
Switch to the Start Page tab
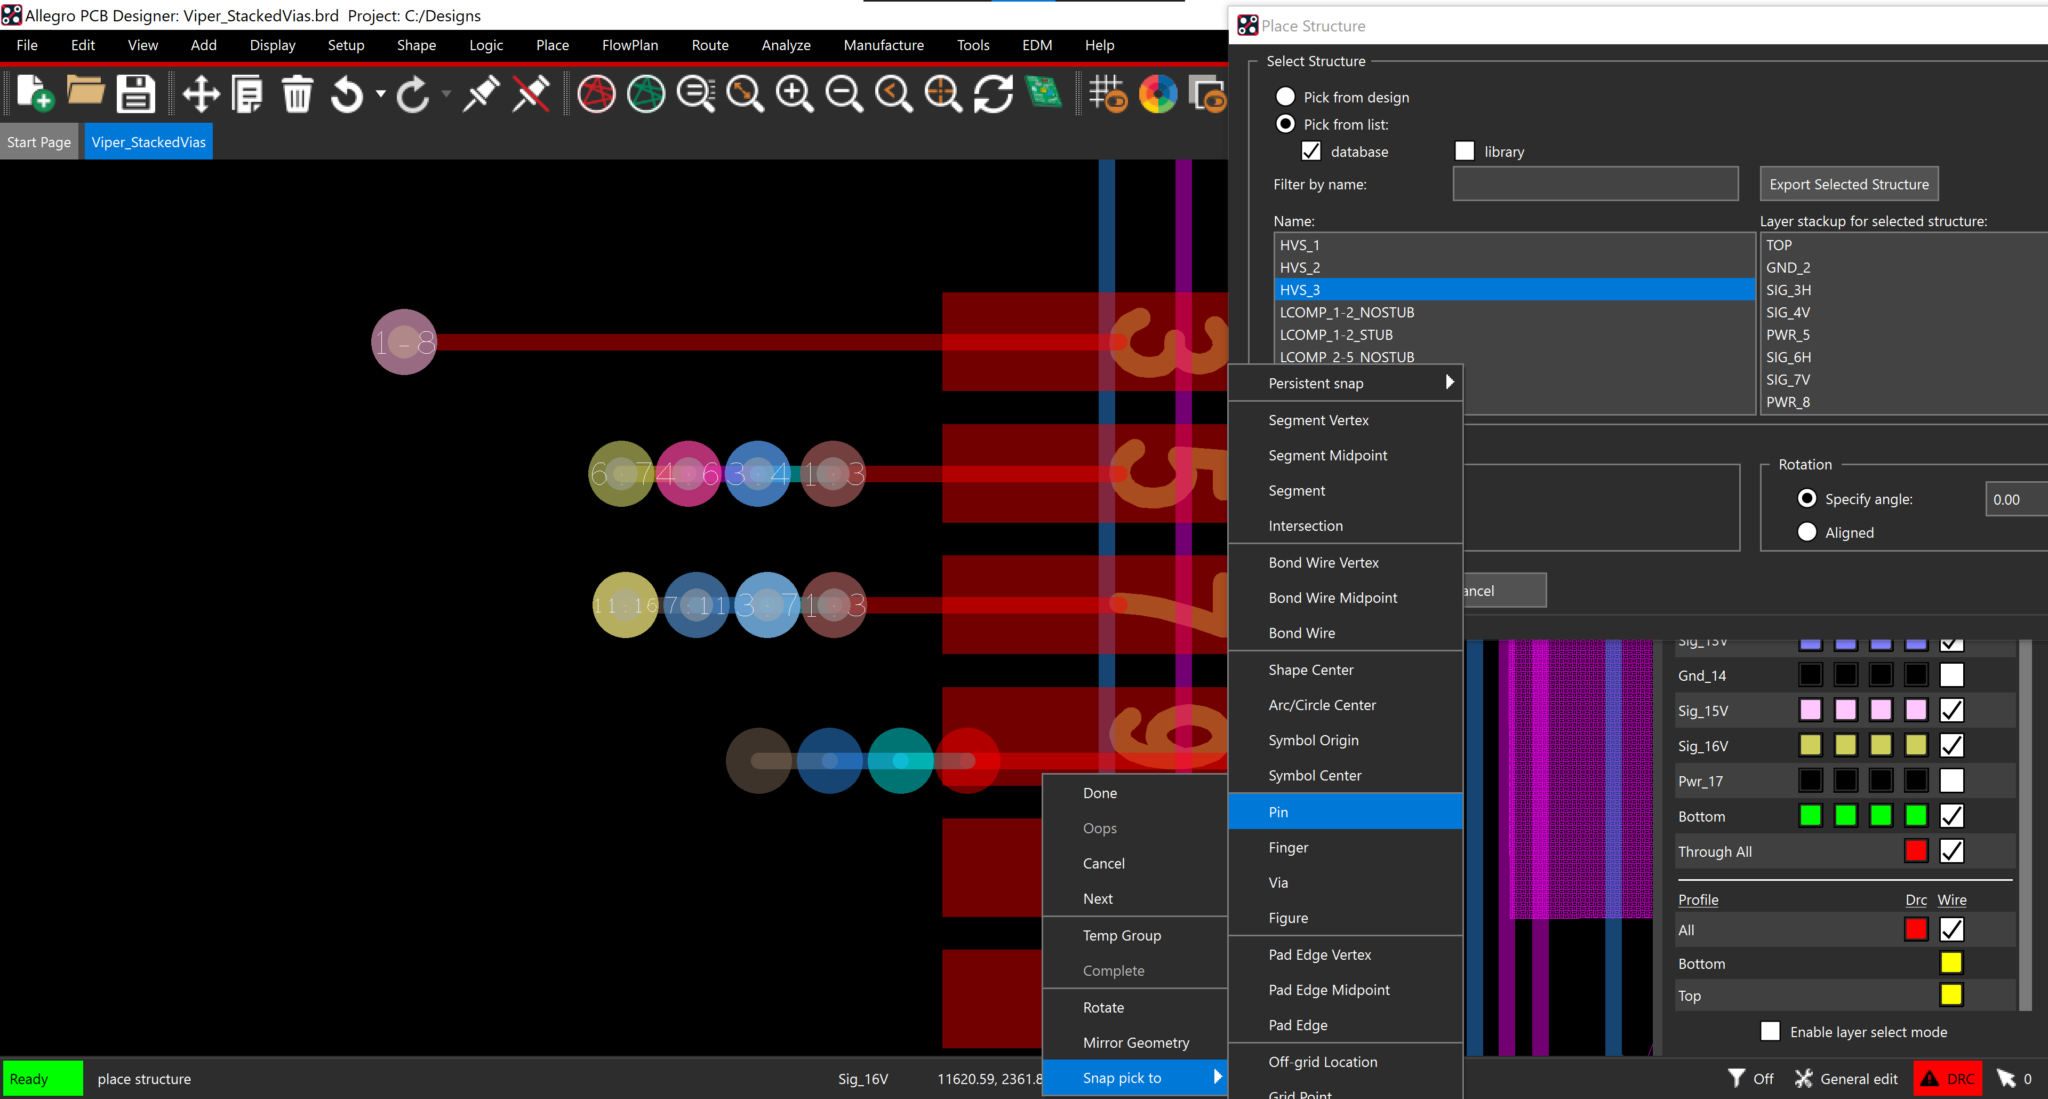(39, 141)
